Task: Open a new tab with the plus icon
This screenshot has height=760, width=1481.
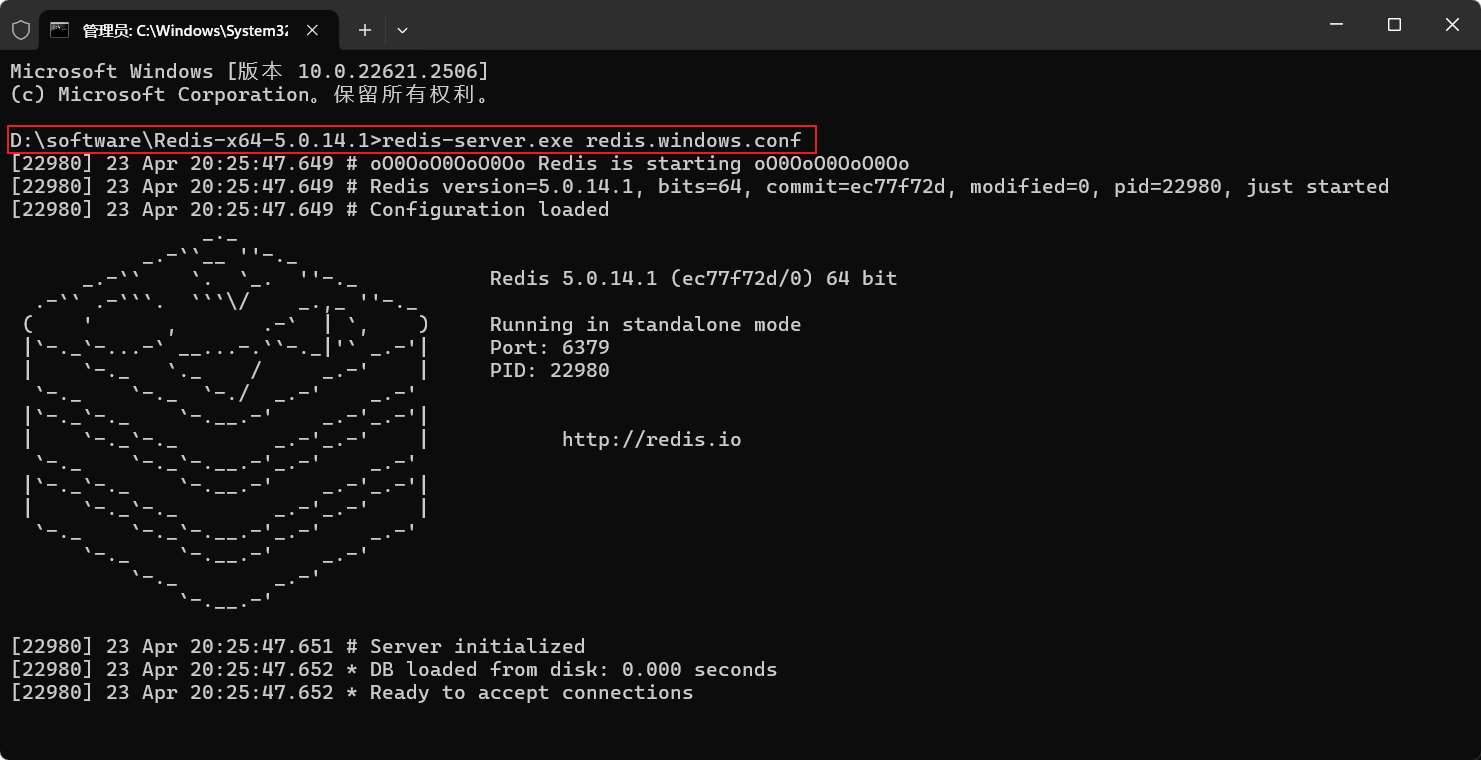Action: click(x=364, y=30)
